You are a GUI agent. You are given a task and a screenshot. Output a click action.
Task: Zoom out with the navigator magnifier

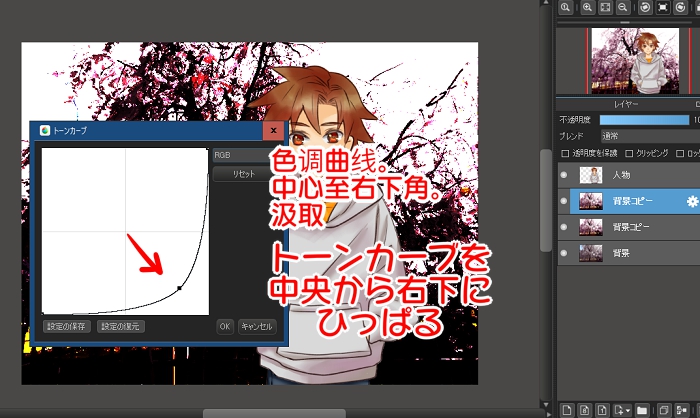point(623,8)
